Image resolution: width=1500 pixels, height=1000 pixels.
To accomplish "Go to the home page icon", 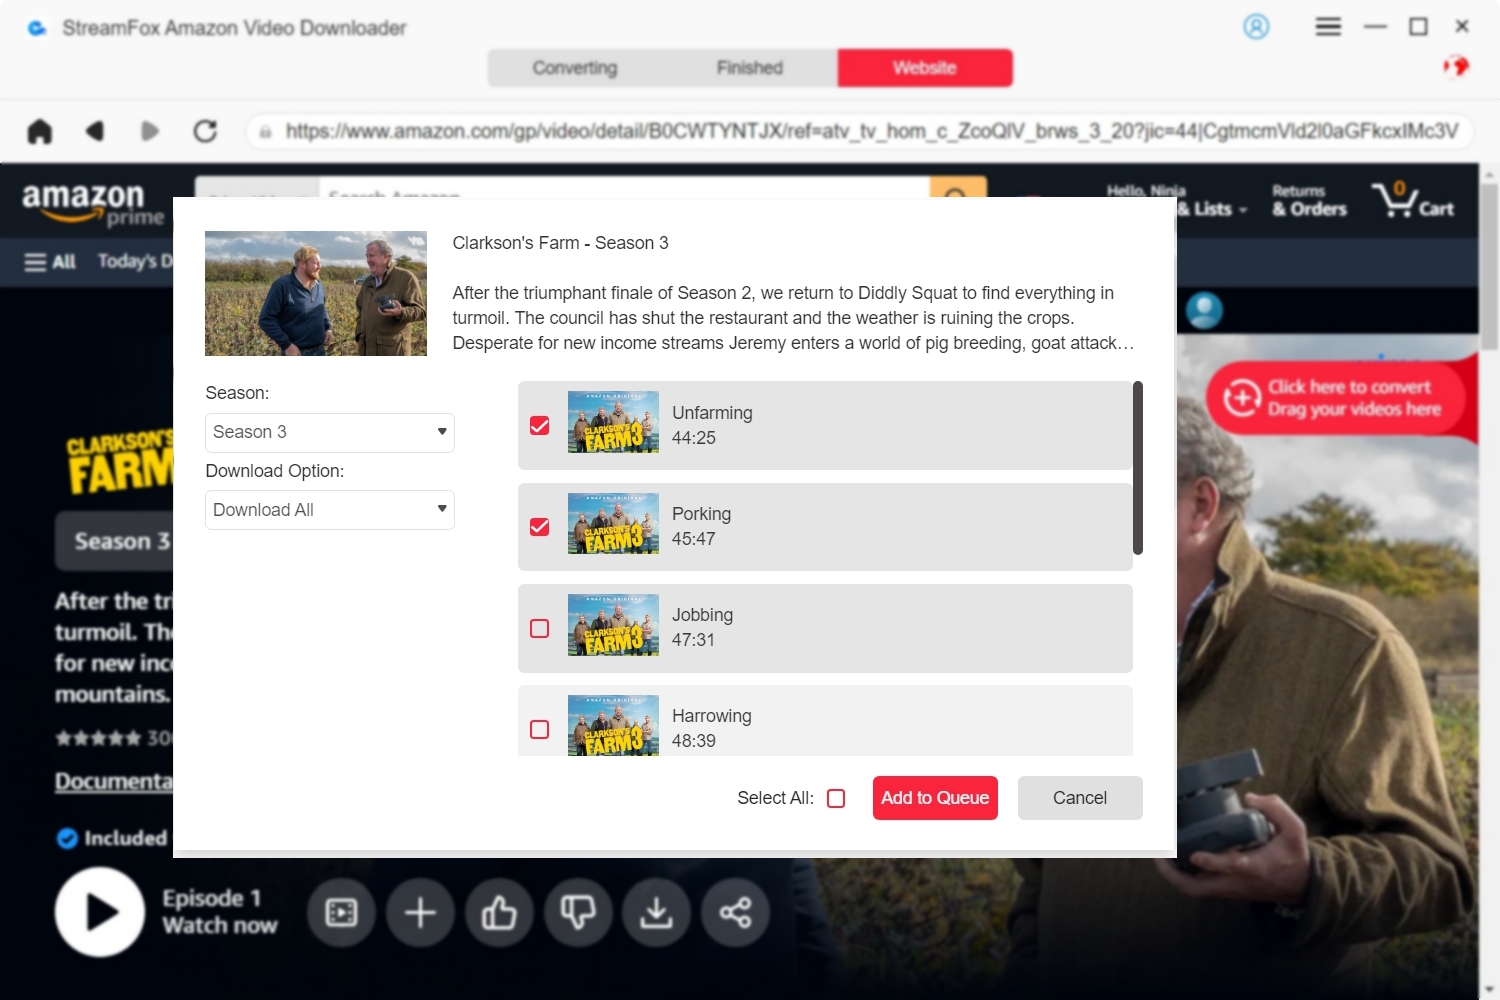I will click(40, 131).
